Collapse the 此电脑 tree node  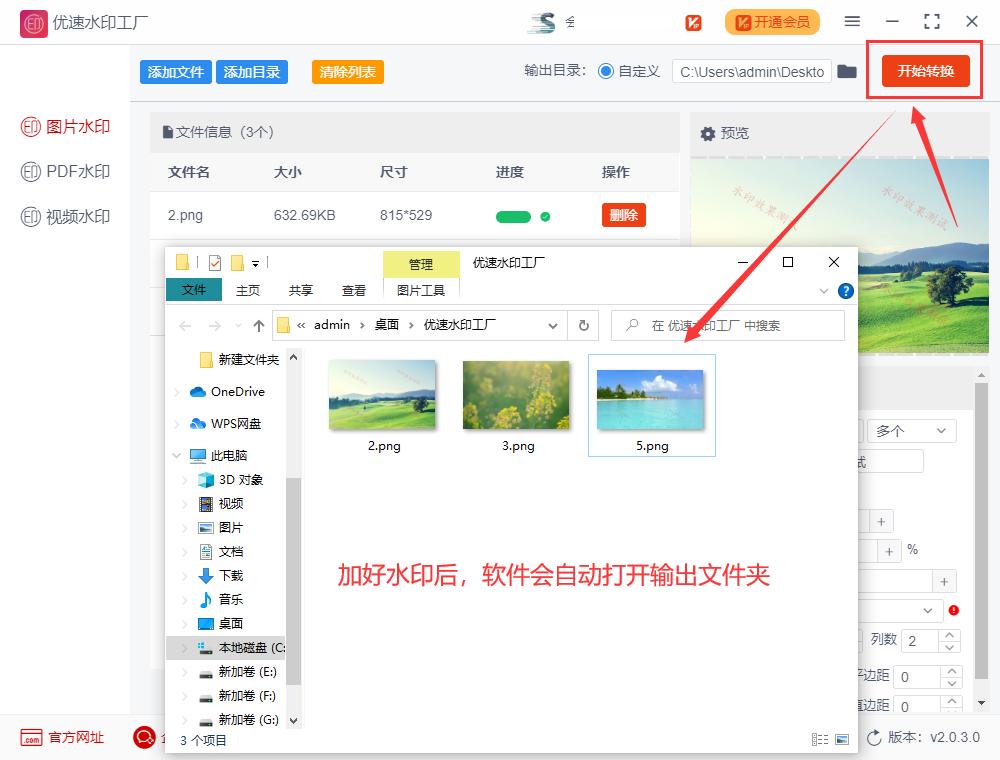point(174,455)
